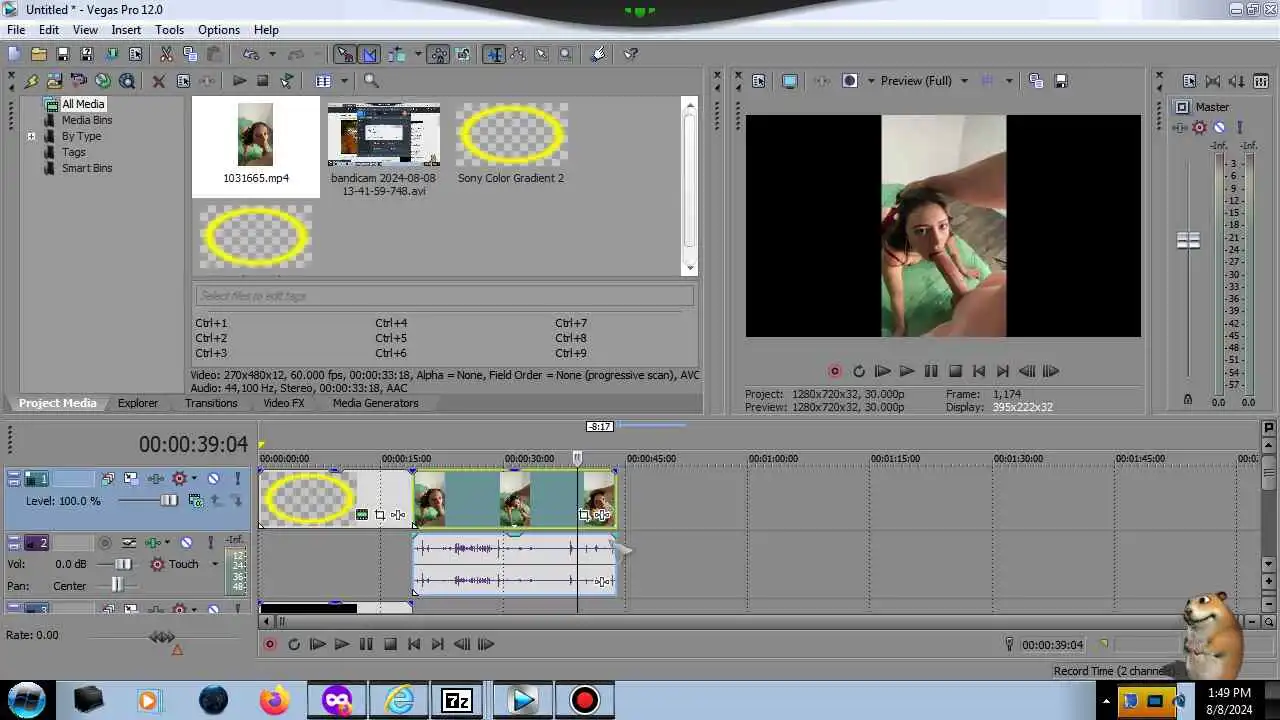Open Master FX gear icon
1280x720 pixels.
[x=1199, y=127]
